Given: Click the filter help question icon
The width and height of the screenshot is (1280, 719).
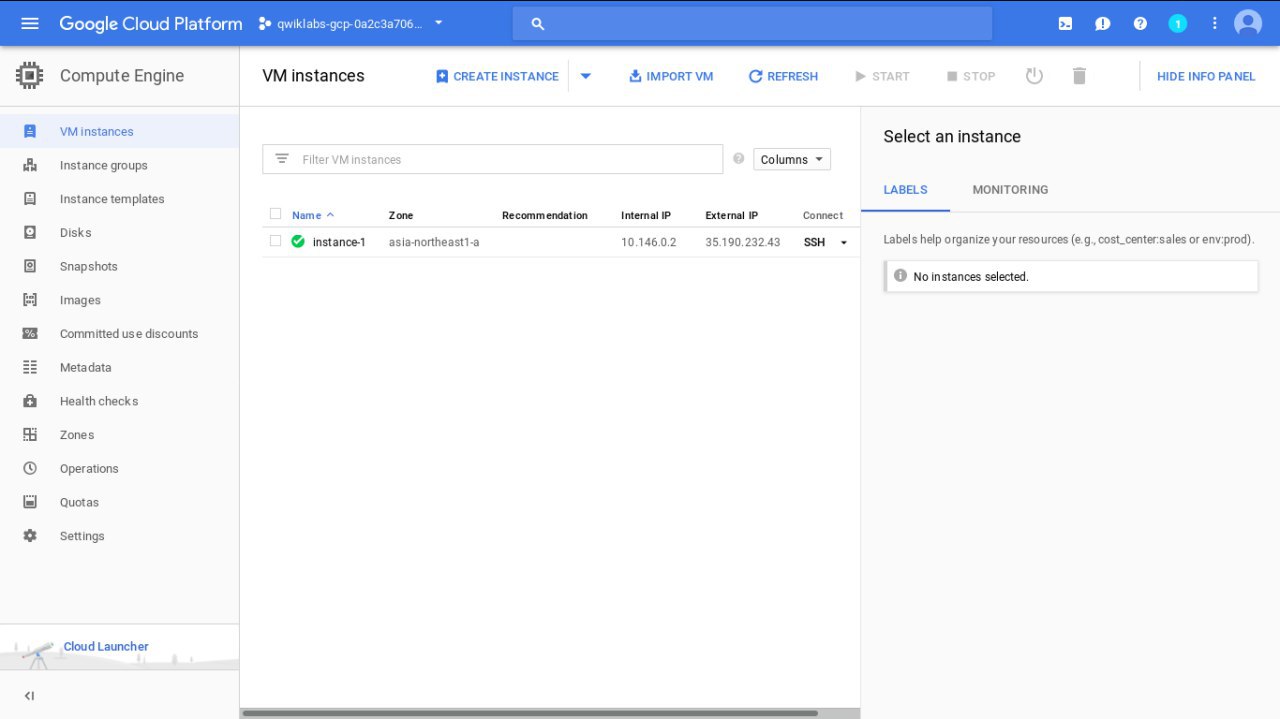Looking at the screenshot, I should (739, 158).
